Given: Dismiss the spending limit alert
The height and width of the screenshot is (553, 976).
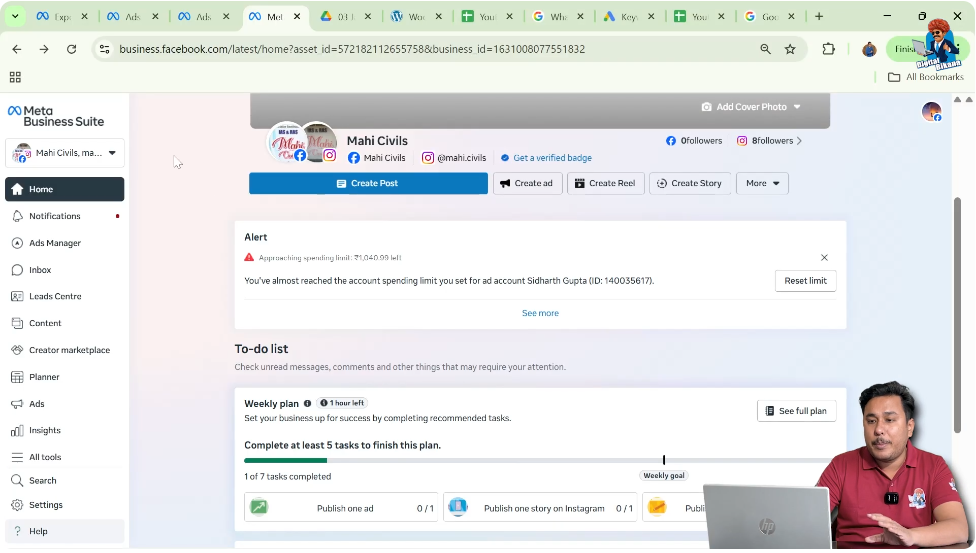Looking at the screenshot, I should coord(824,258).
